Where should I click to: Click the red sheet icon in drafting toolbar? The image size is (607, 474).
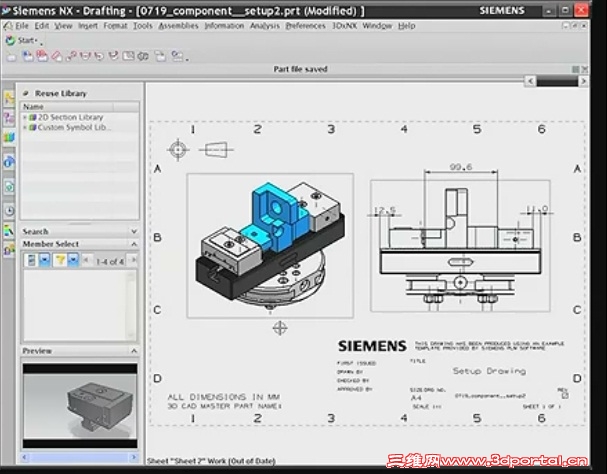42,57
